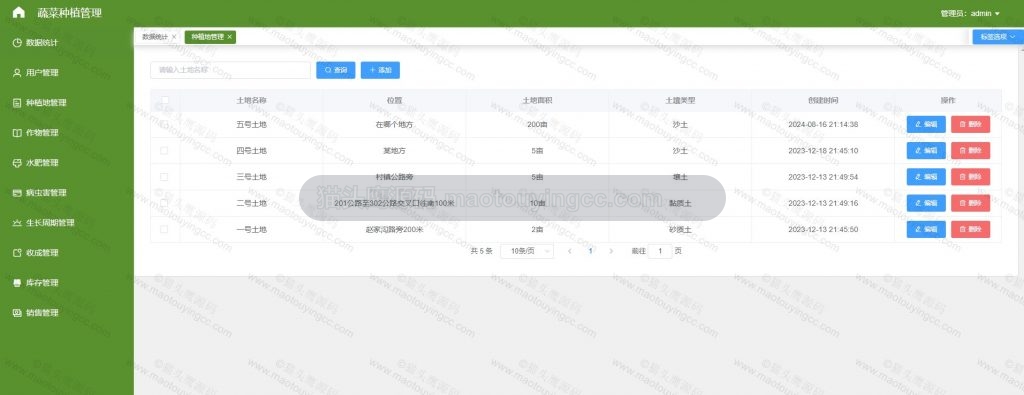The height and width of the screenshot is (395, 1024).
Task: Open the 标签选项 dropdown
Action: pos(998,37)
